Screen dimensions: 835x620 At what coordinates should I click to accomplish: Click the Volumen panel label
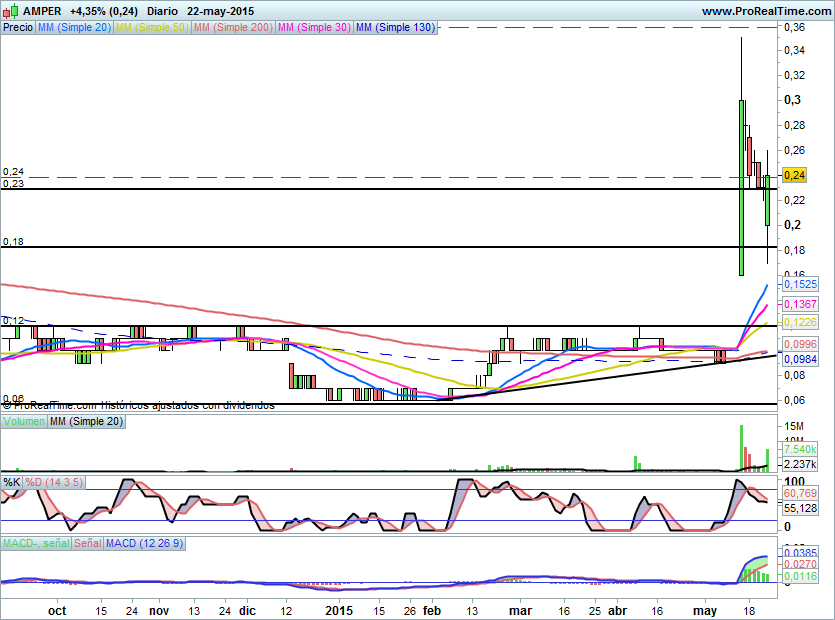[25, 423]
